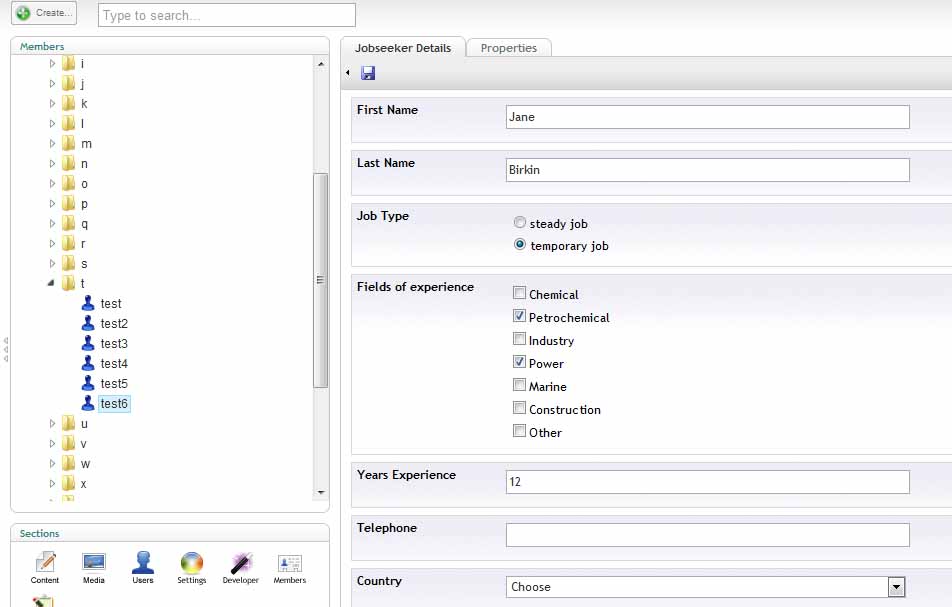Screen dimensions: 952x607
Task: Enable the Marine checkbox
Action: pyautogui.click(x=520, y=386)
